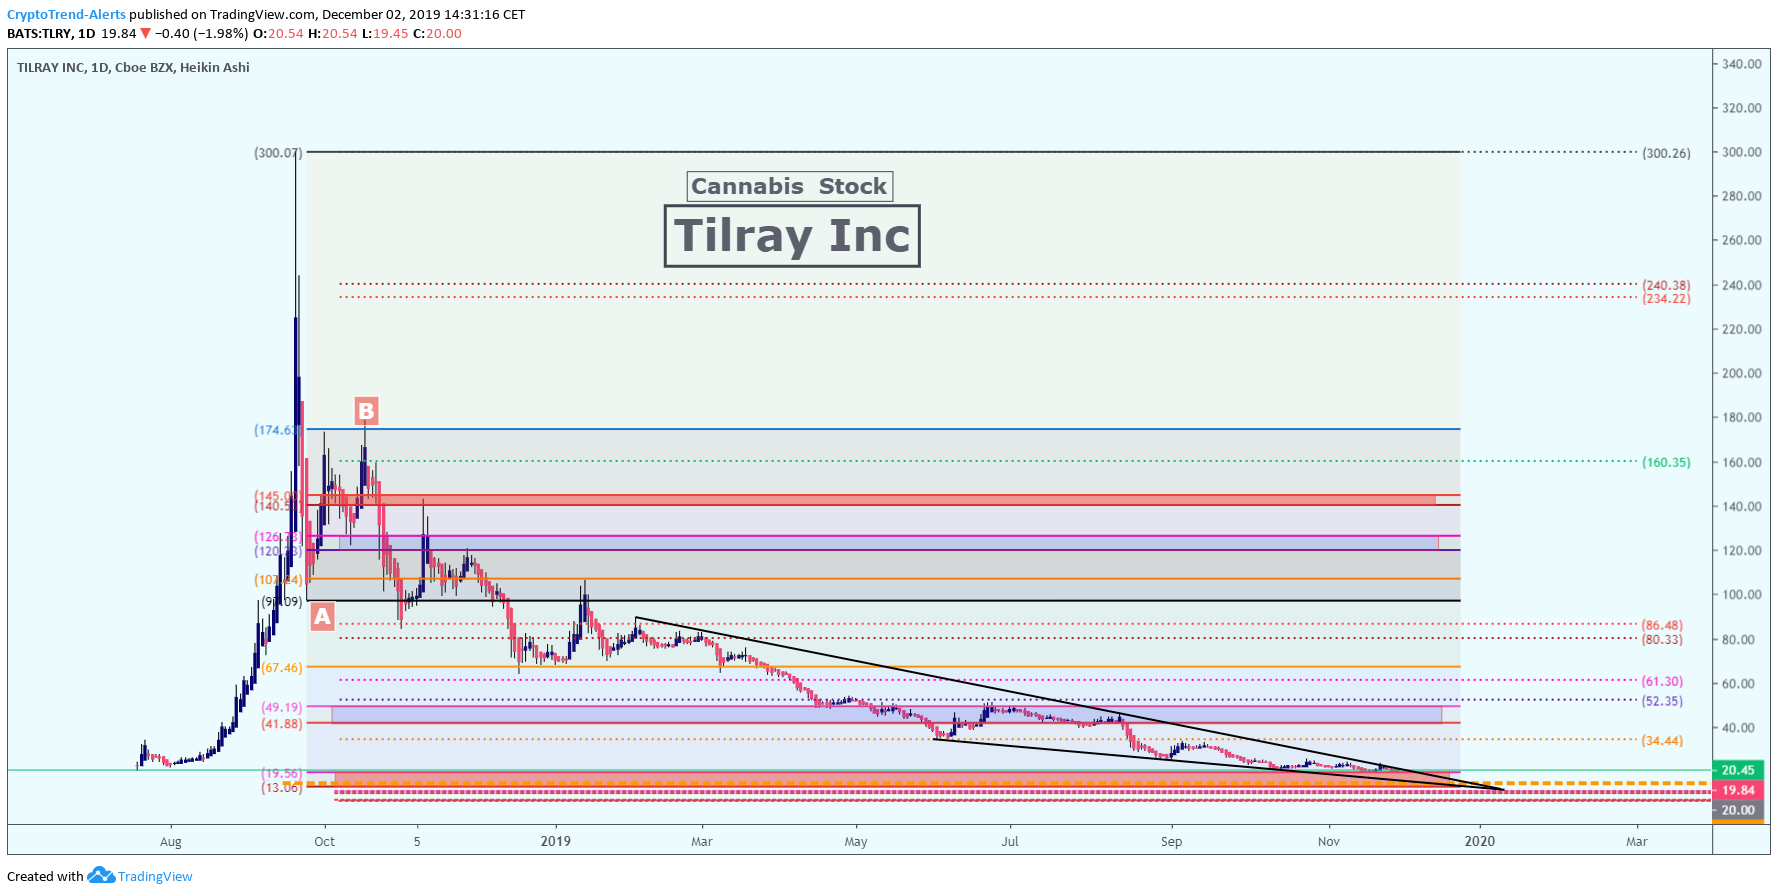The image size is (1778, 895).
Task: Click the Aug label on time axis
Action: pos(171,841)
